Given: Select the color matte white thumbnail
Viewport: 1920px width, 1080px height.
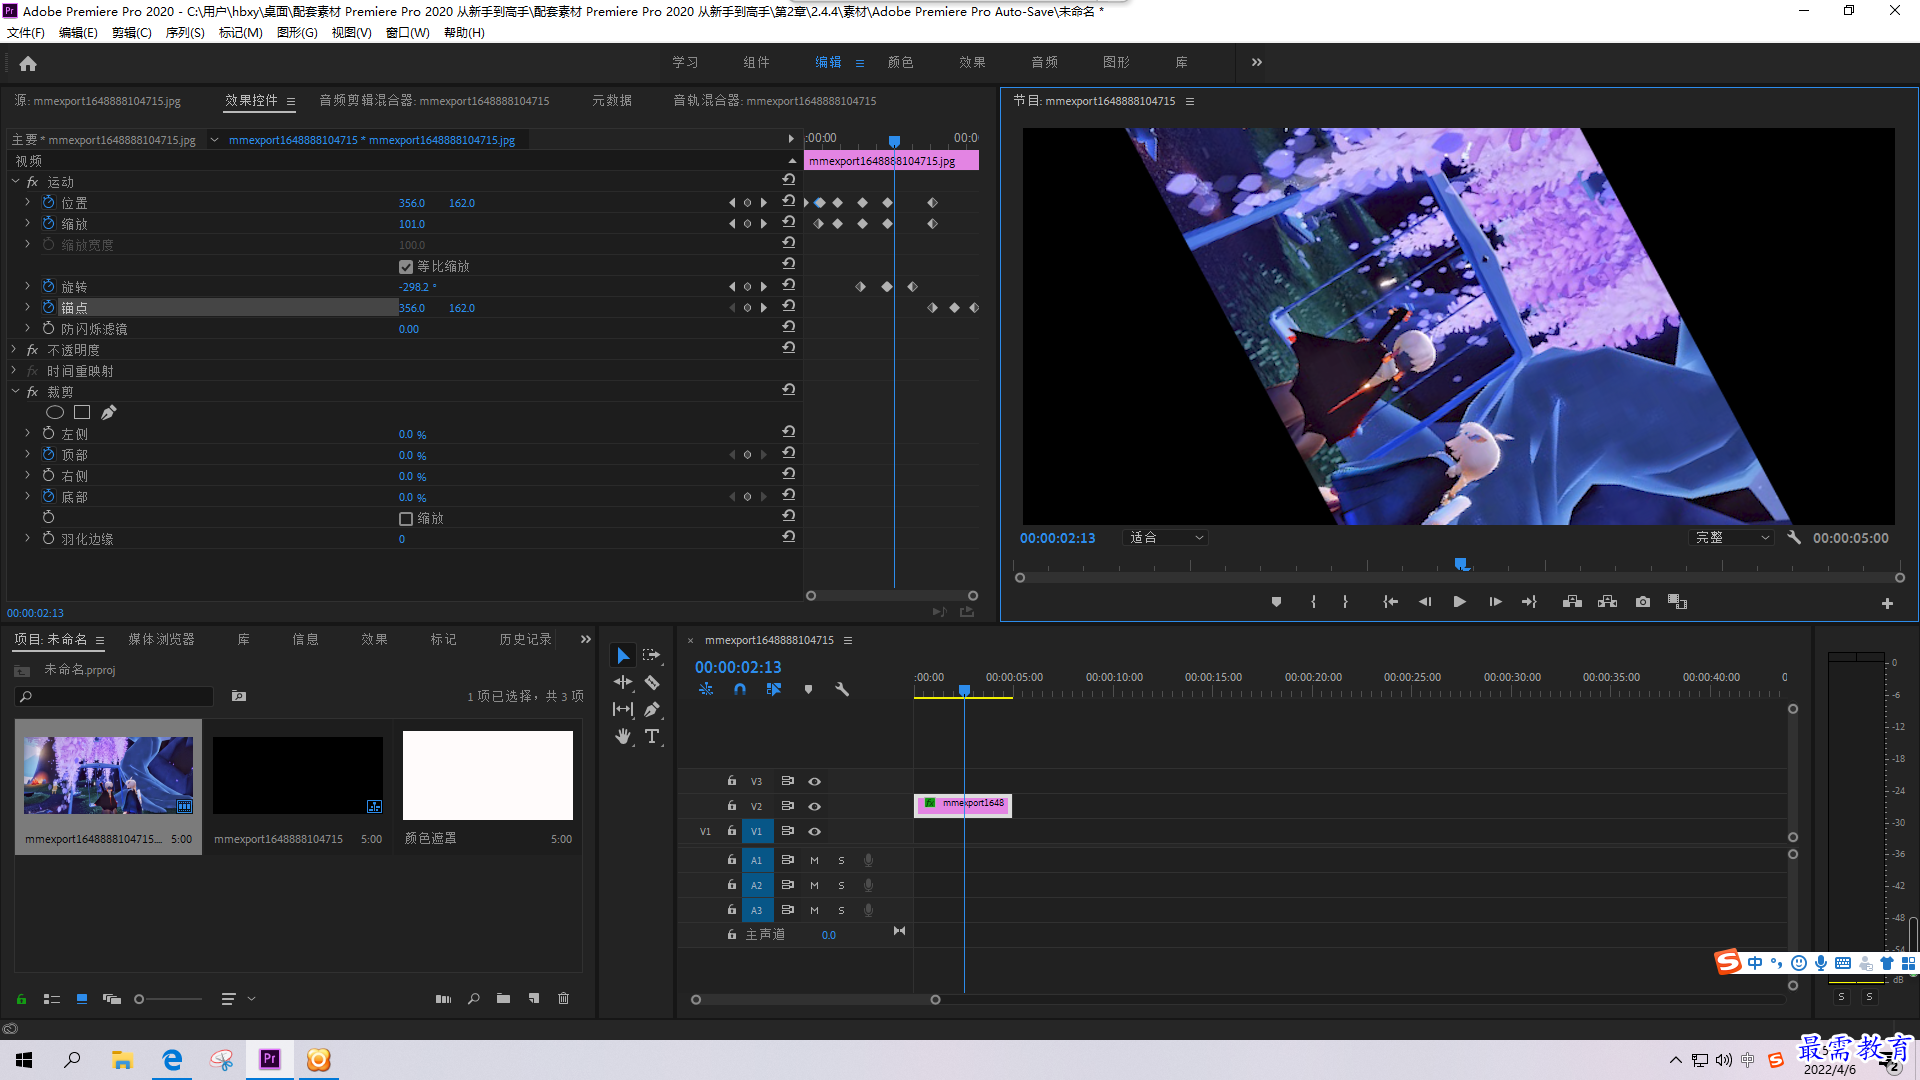Looking at the screenshot, I should tap(487, 775).
